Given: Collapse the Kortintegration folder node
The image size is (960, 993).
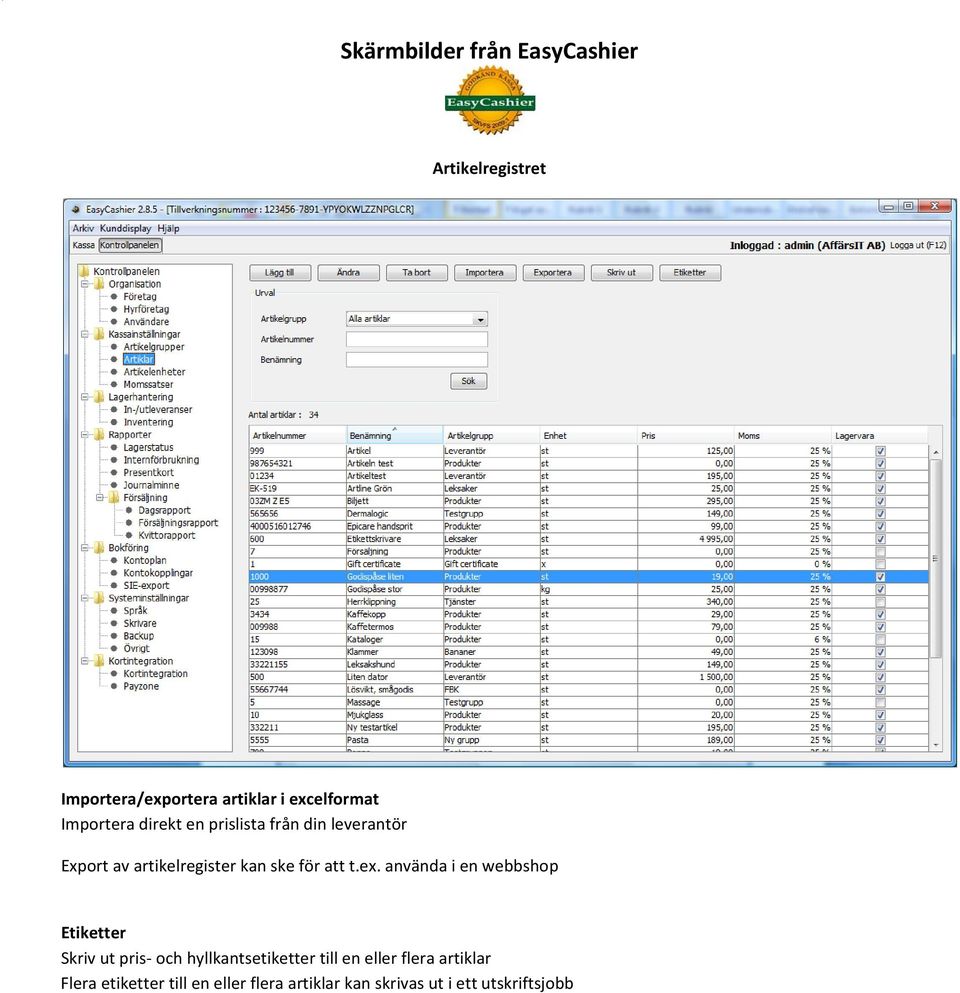Looking at the screenshot, I should (85, 661).
